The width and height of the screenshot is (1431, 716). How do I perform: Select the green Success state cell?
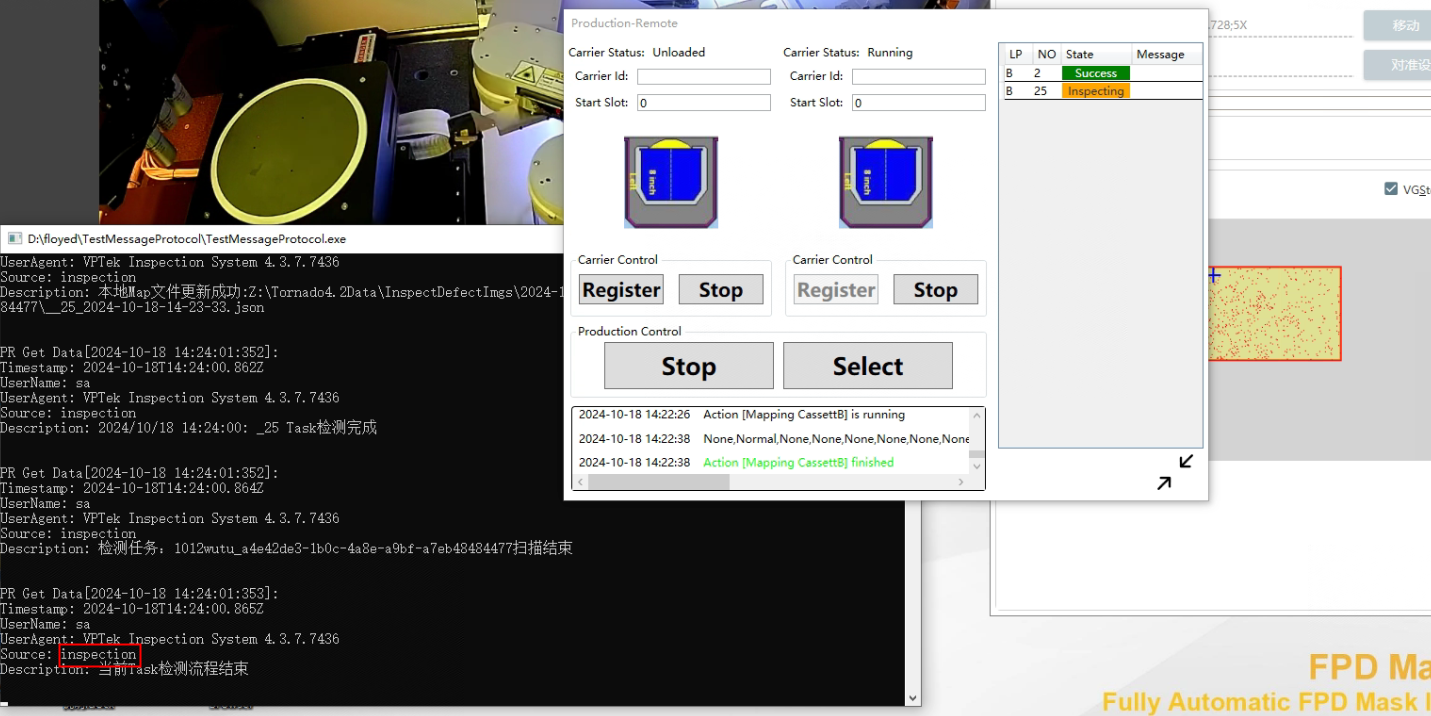click(1096, 73)
